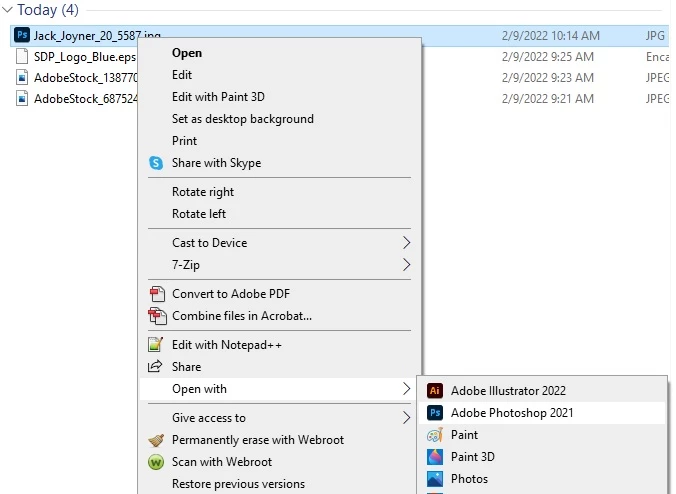Select the AdobeStock_13877 file name

coord(85,78)
